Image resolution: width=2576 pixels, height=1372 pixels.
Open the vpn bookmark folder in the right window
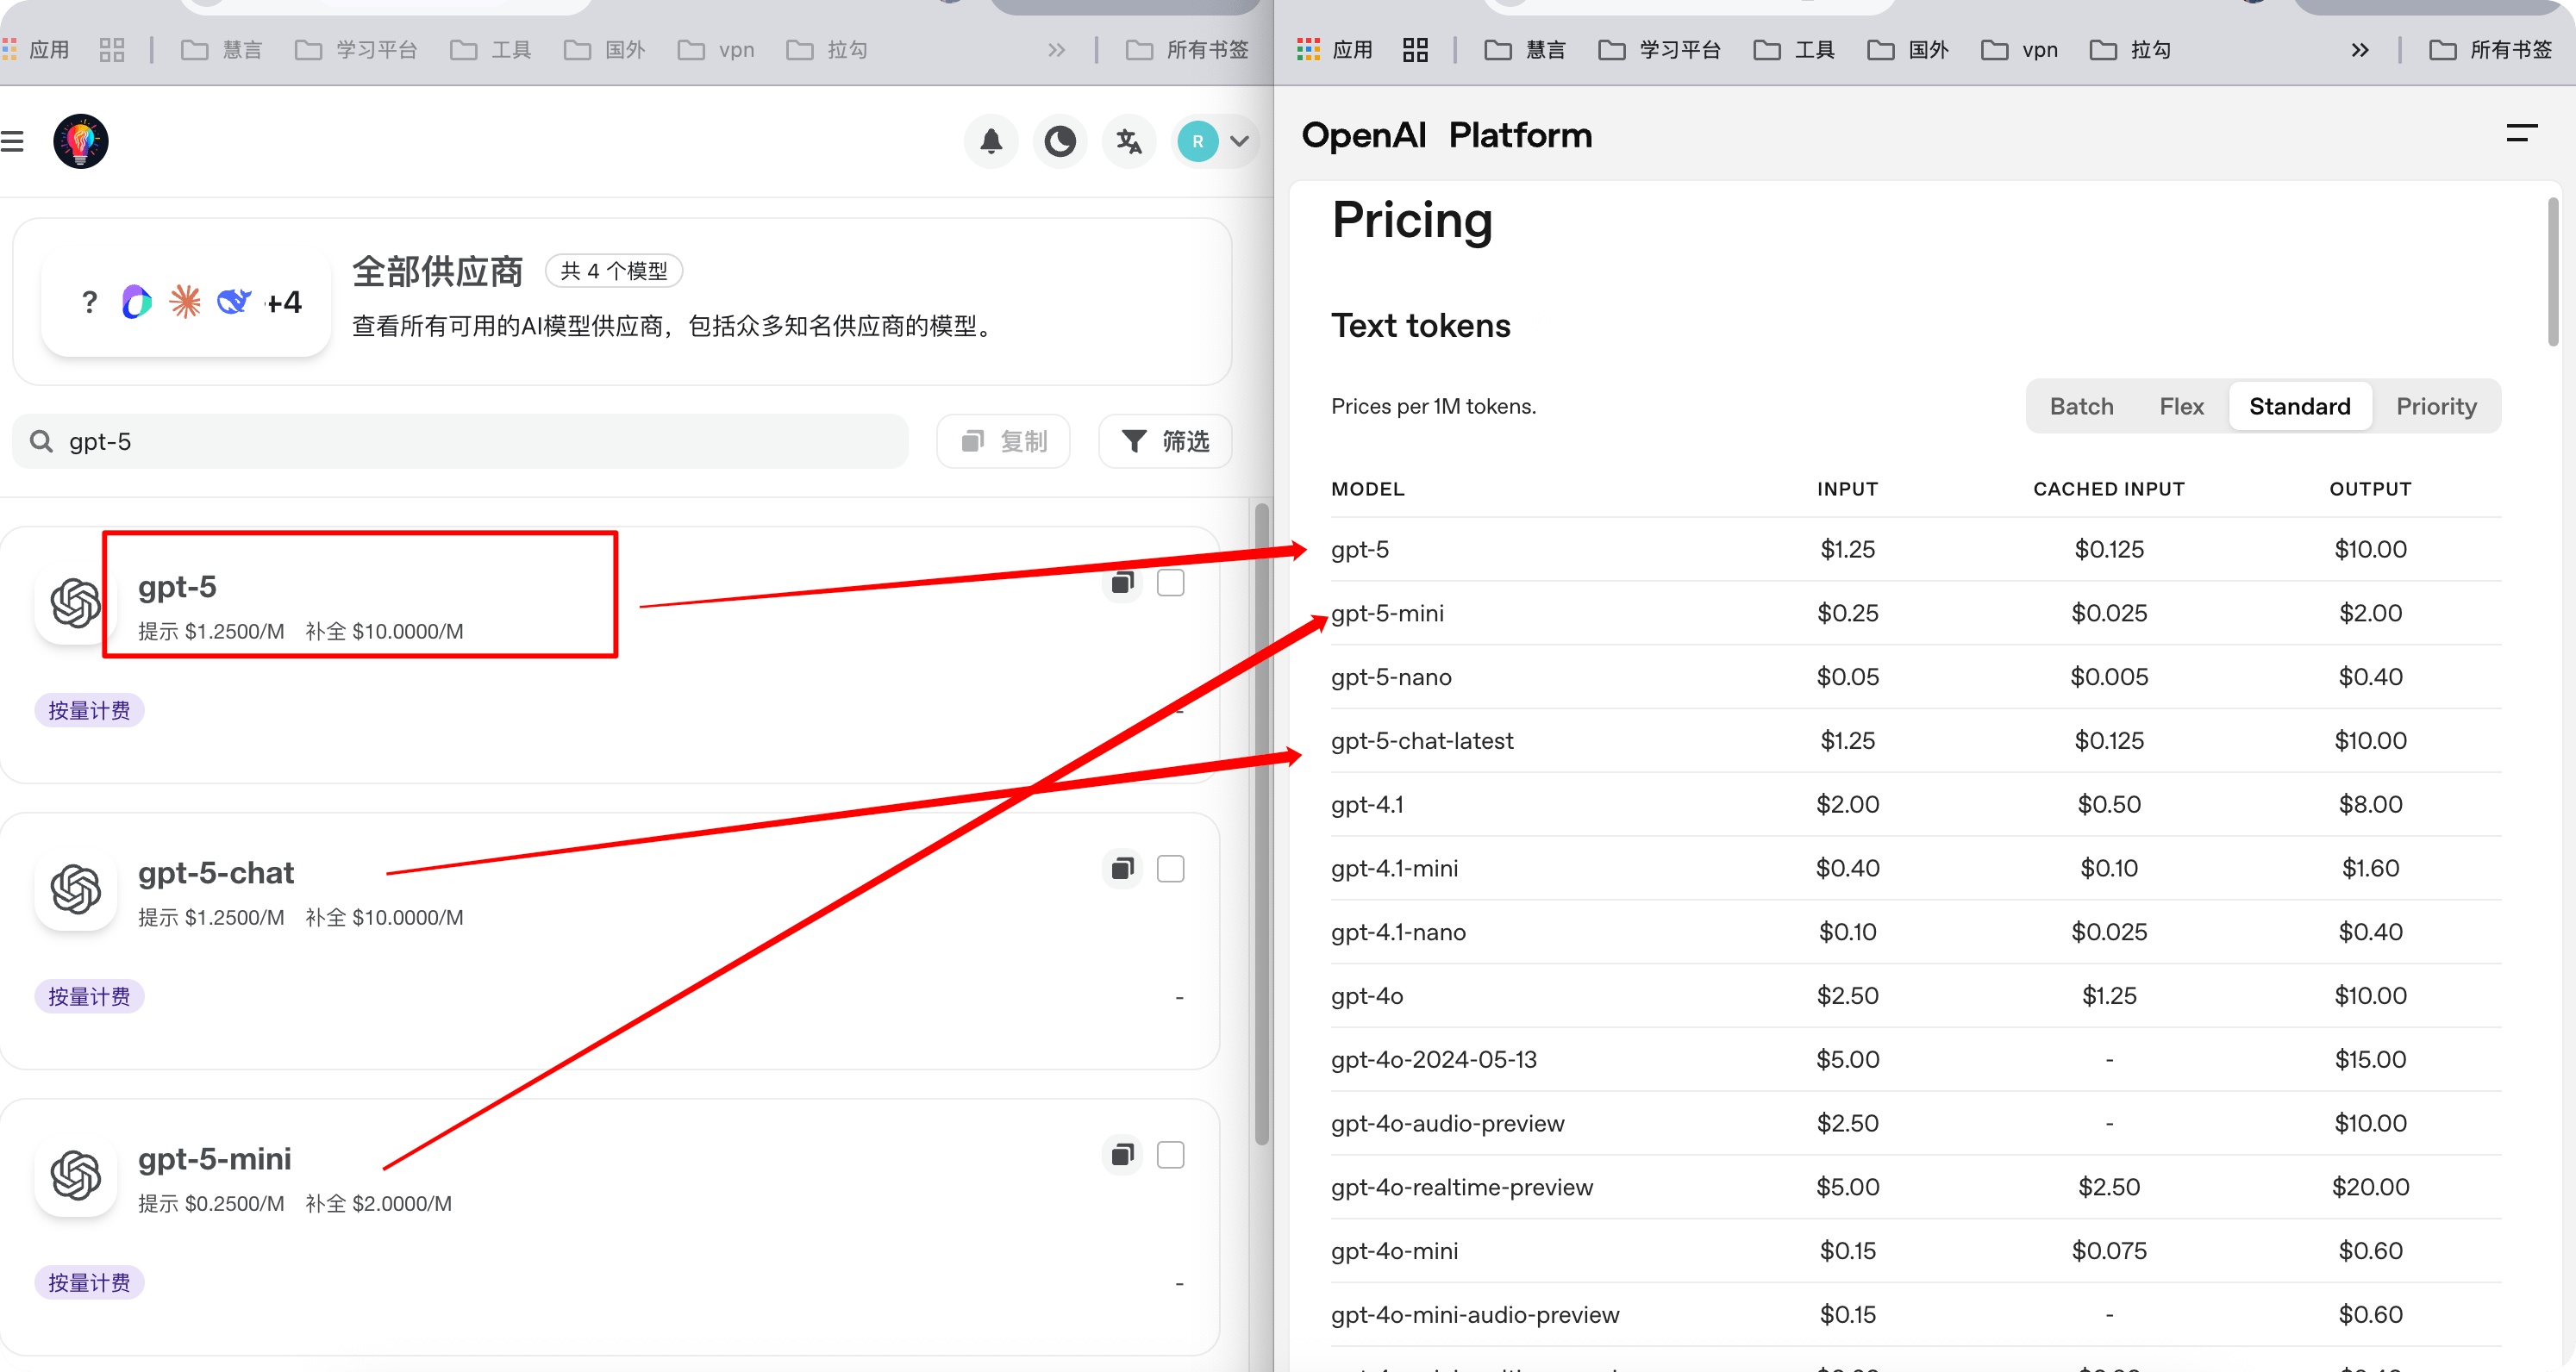point(2020,50)
